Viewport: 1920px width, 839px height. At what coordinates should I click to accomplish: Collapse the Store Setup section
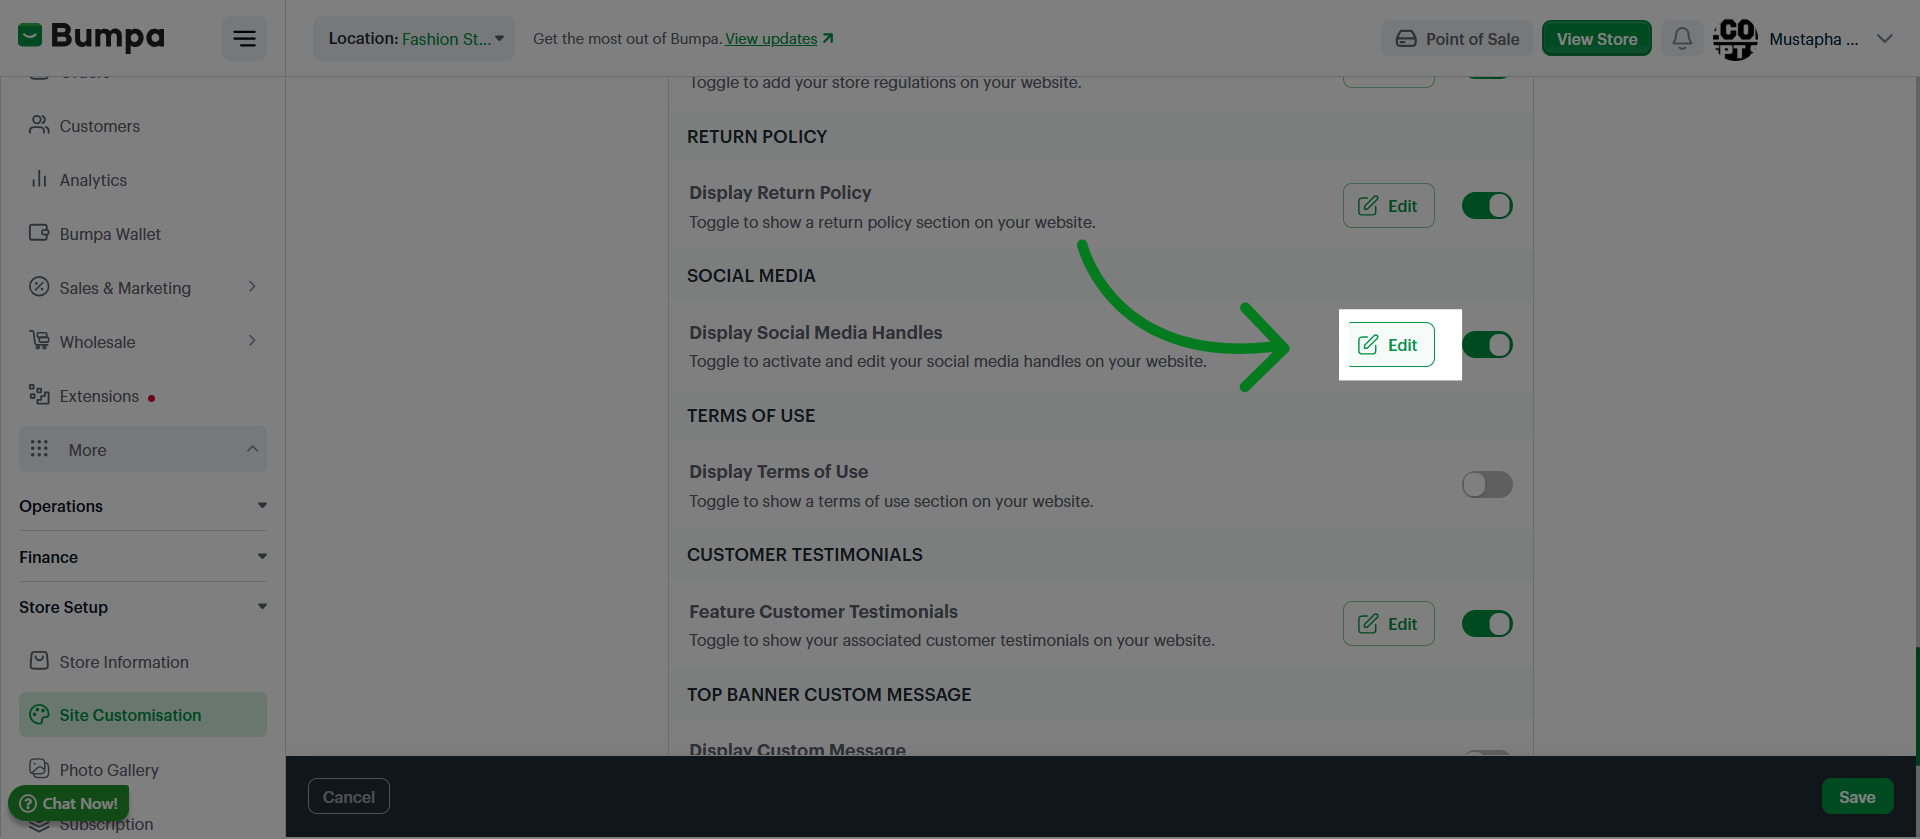pos(262,607)
